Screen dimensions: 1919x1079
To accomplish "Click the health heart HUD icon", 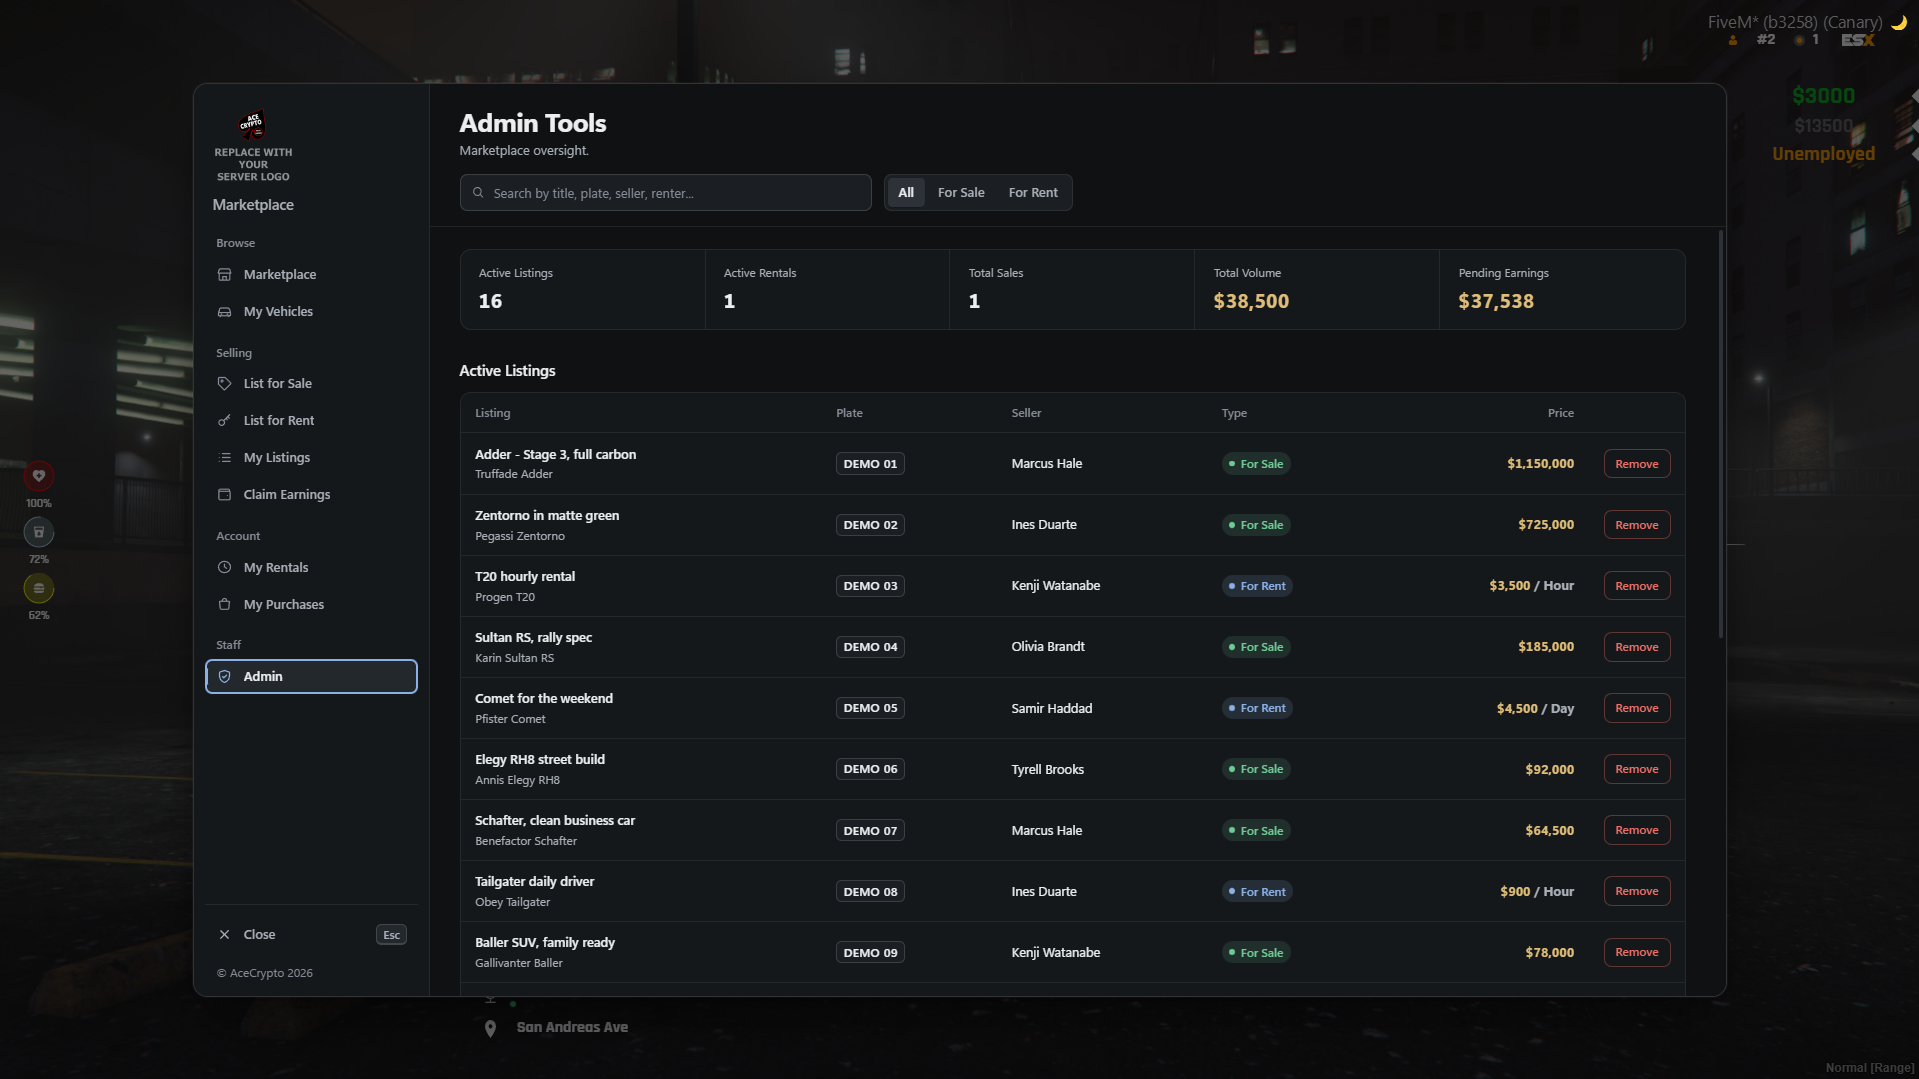I will pos(39,476).
